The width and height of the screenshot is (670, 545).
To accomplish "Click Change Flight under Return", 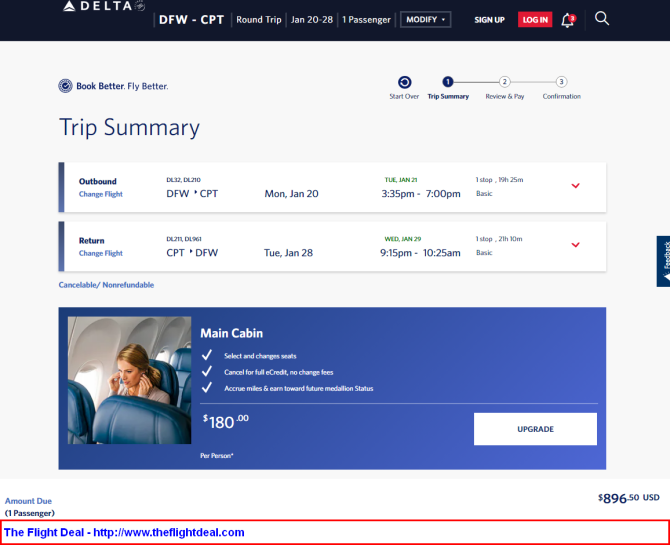I will [x=101, y=253].
